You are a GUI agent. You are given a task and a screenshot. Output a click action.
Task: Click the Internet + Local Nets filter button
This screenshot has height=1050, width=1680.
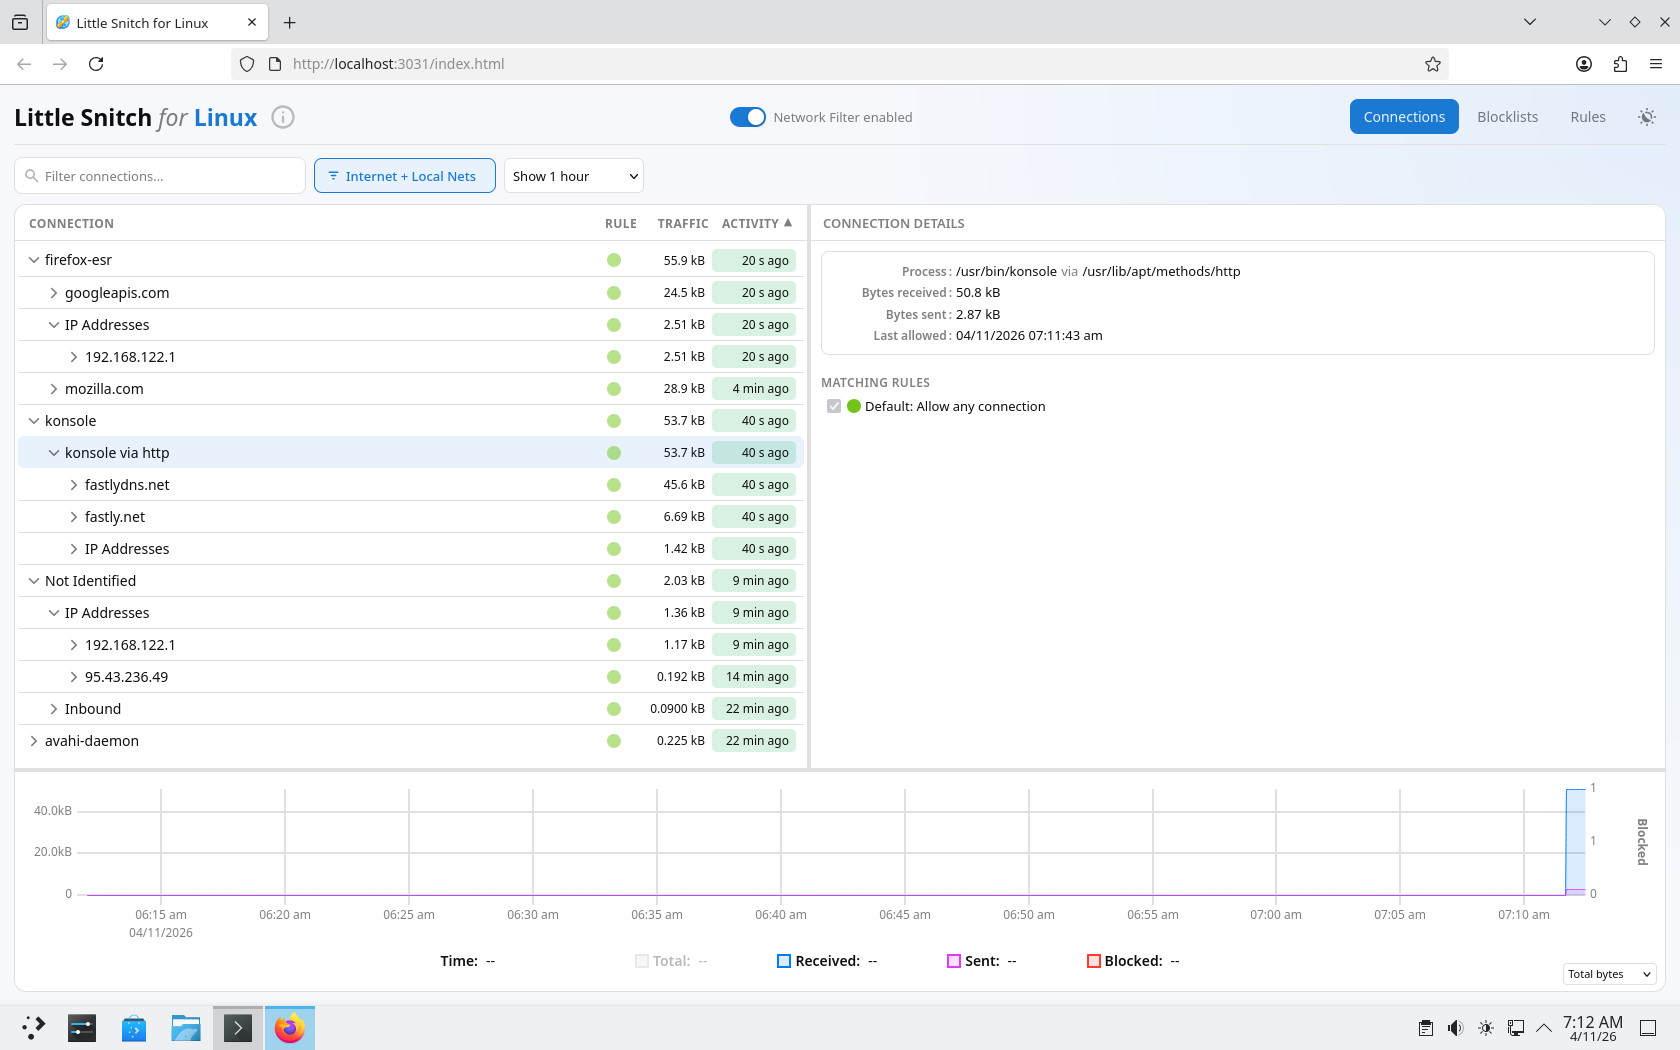[404, 176]
